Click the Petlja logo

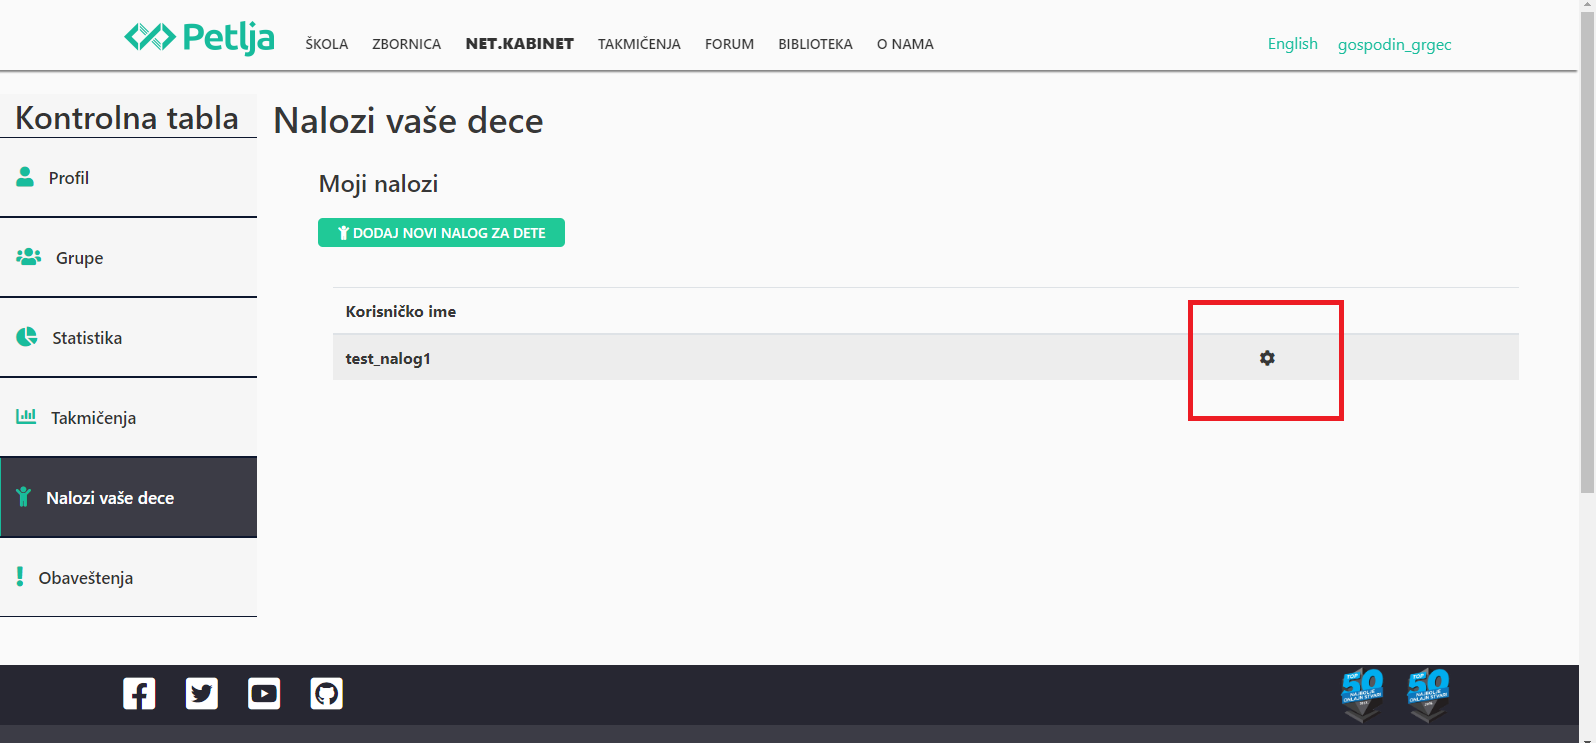[x=199, y=38]
